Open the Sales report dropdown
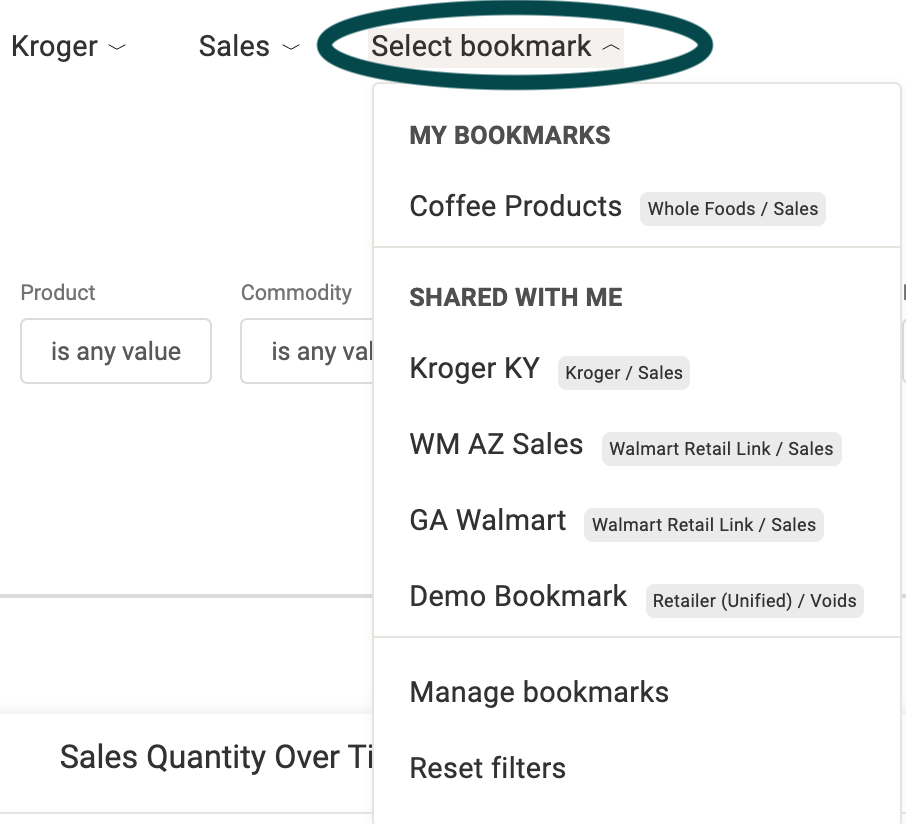 click(249, 46)
